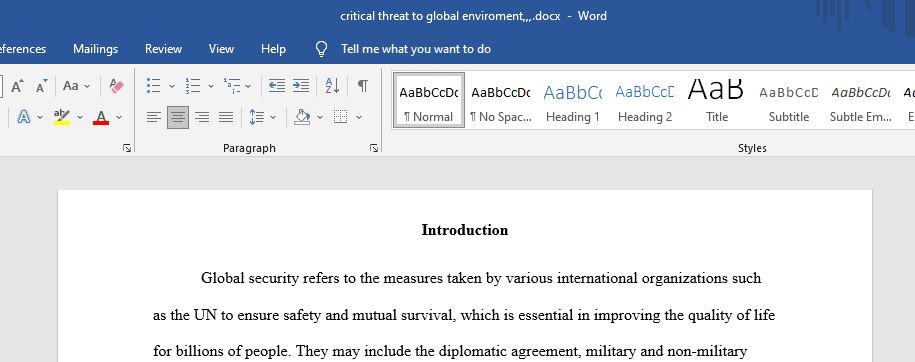The image size is (915, 362).
Task: Click the Shrink Font icon
Action: [x=41, y=86]
